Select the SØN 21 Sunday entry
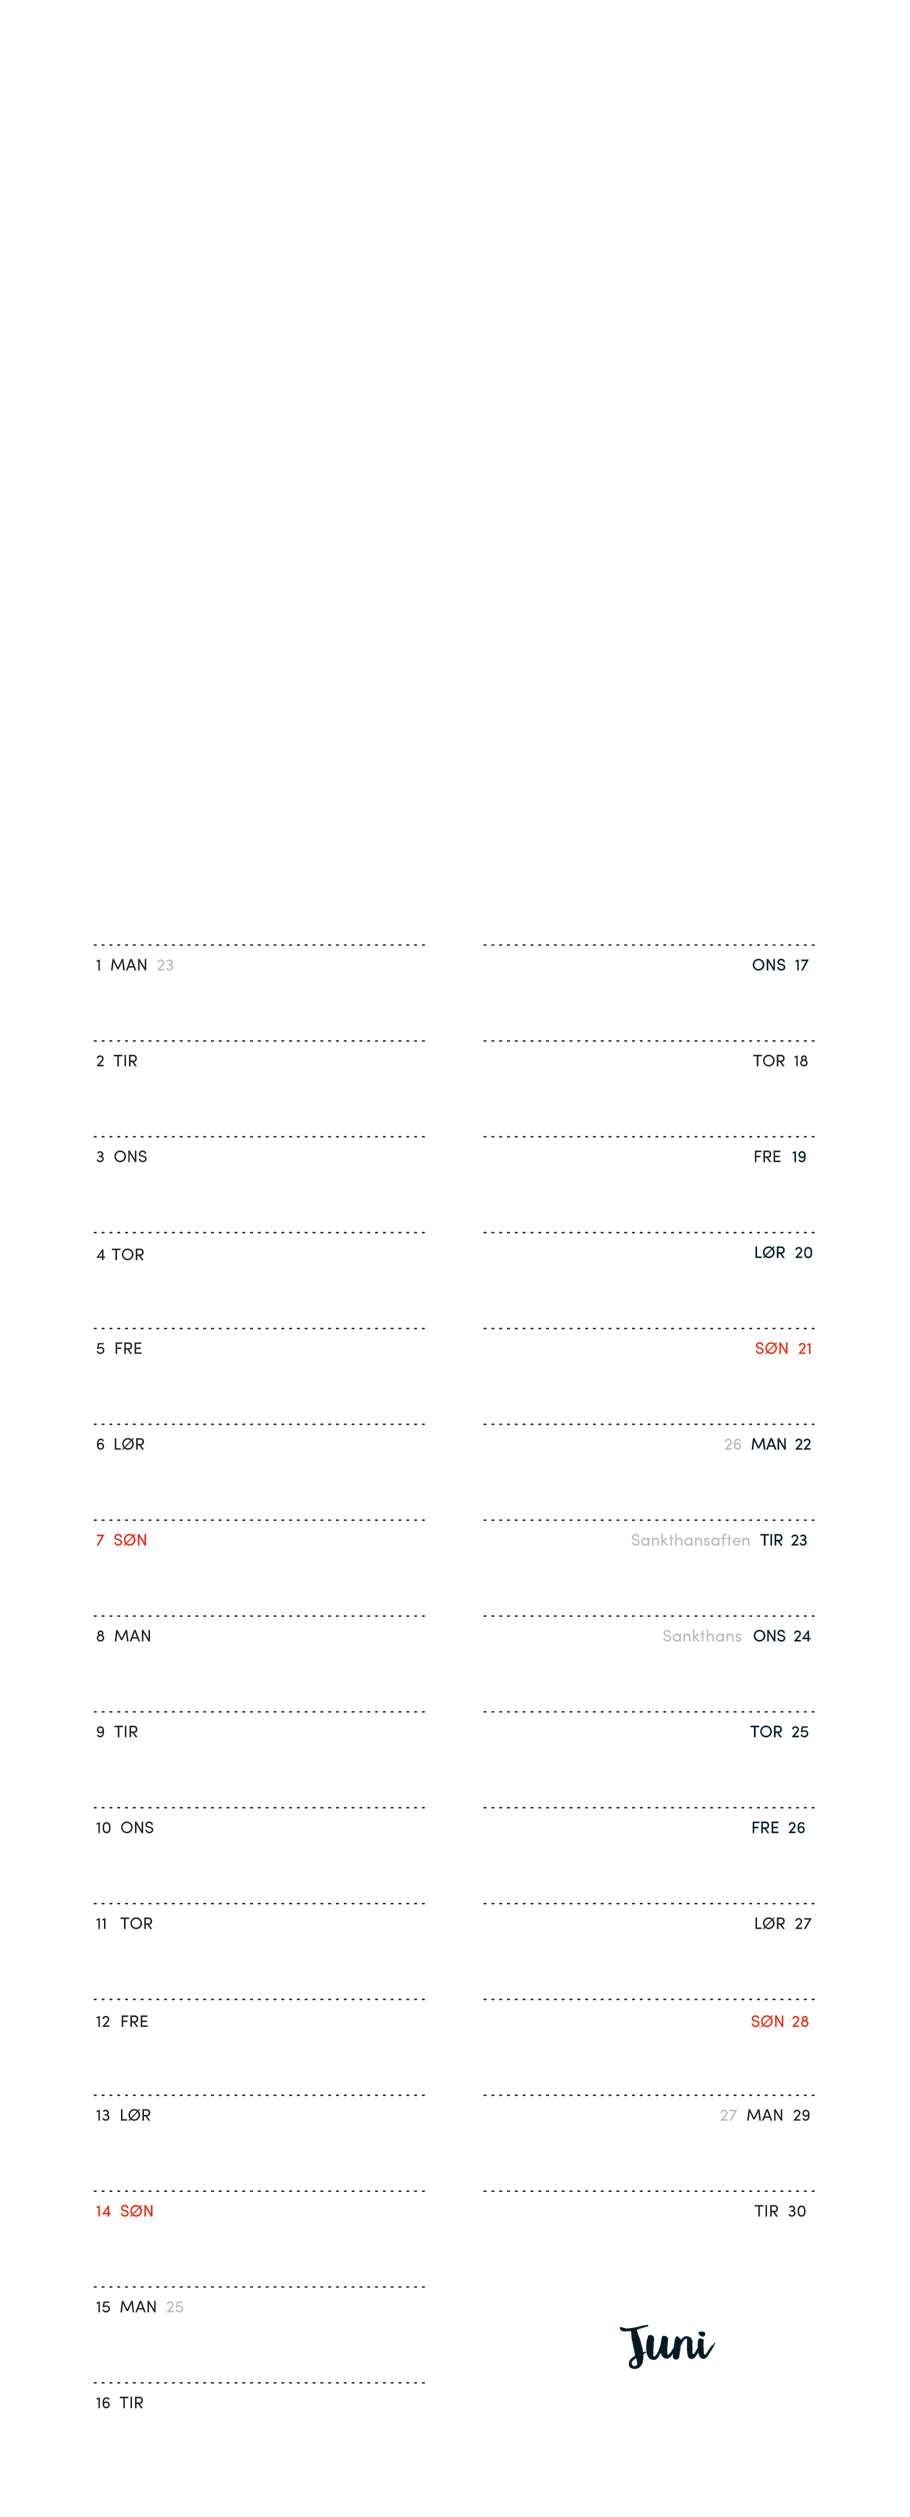The width and height of the screenshot is (910, 2517). (x=782, y=1349)
